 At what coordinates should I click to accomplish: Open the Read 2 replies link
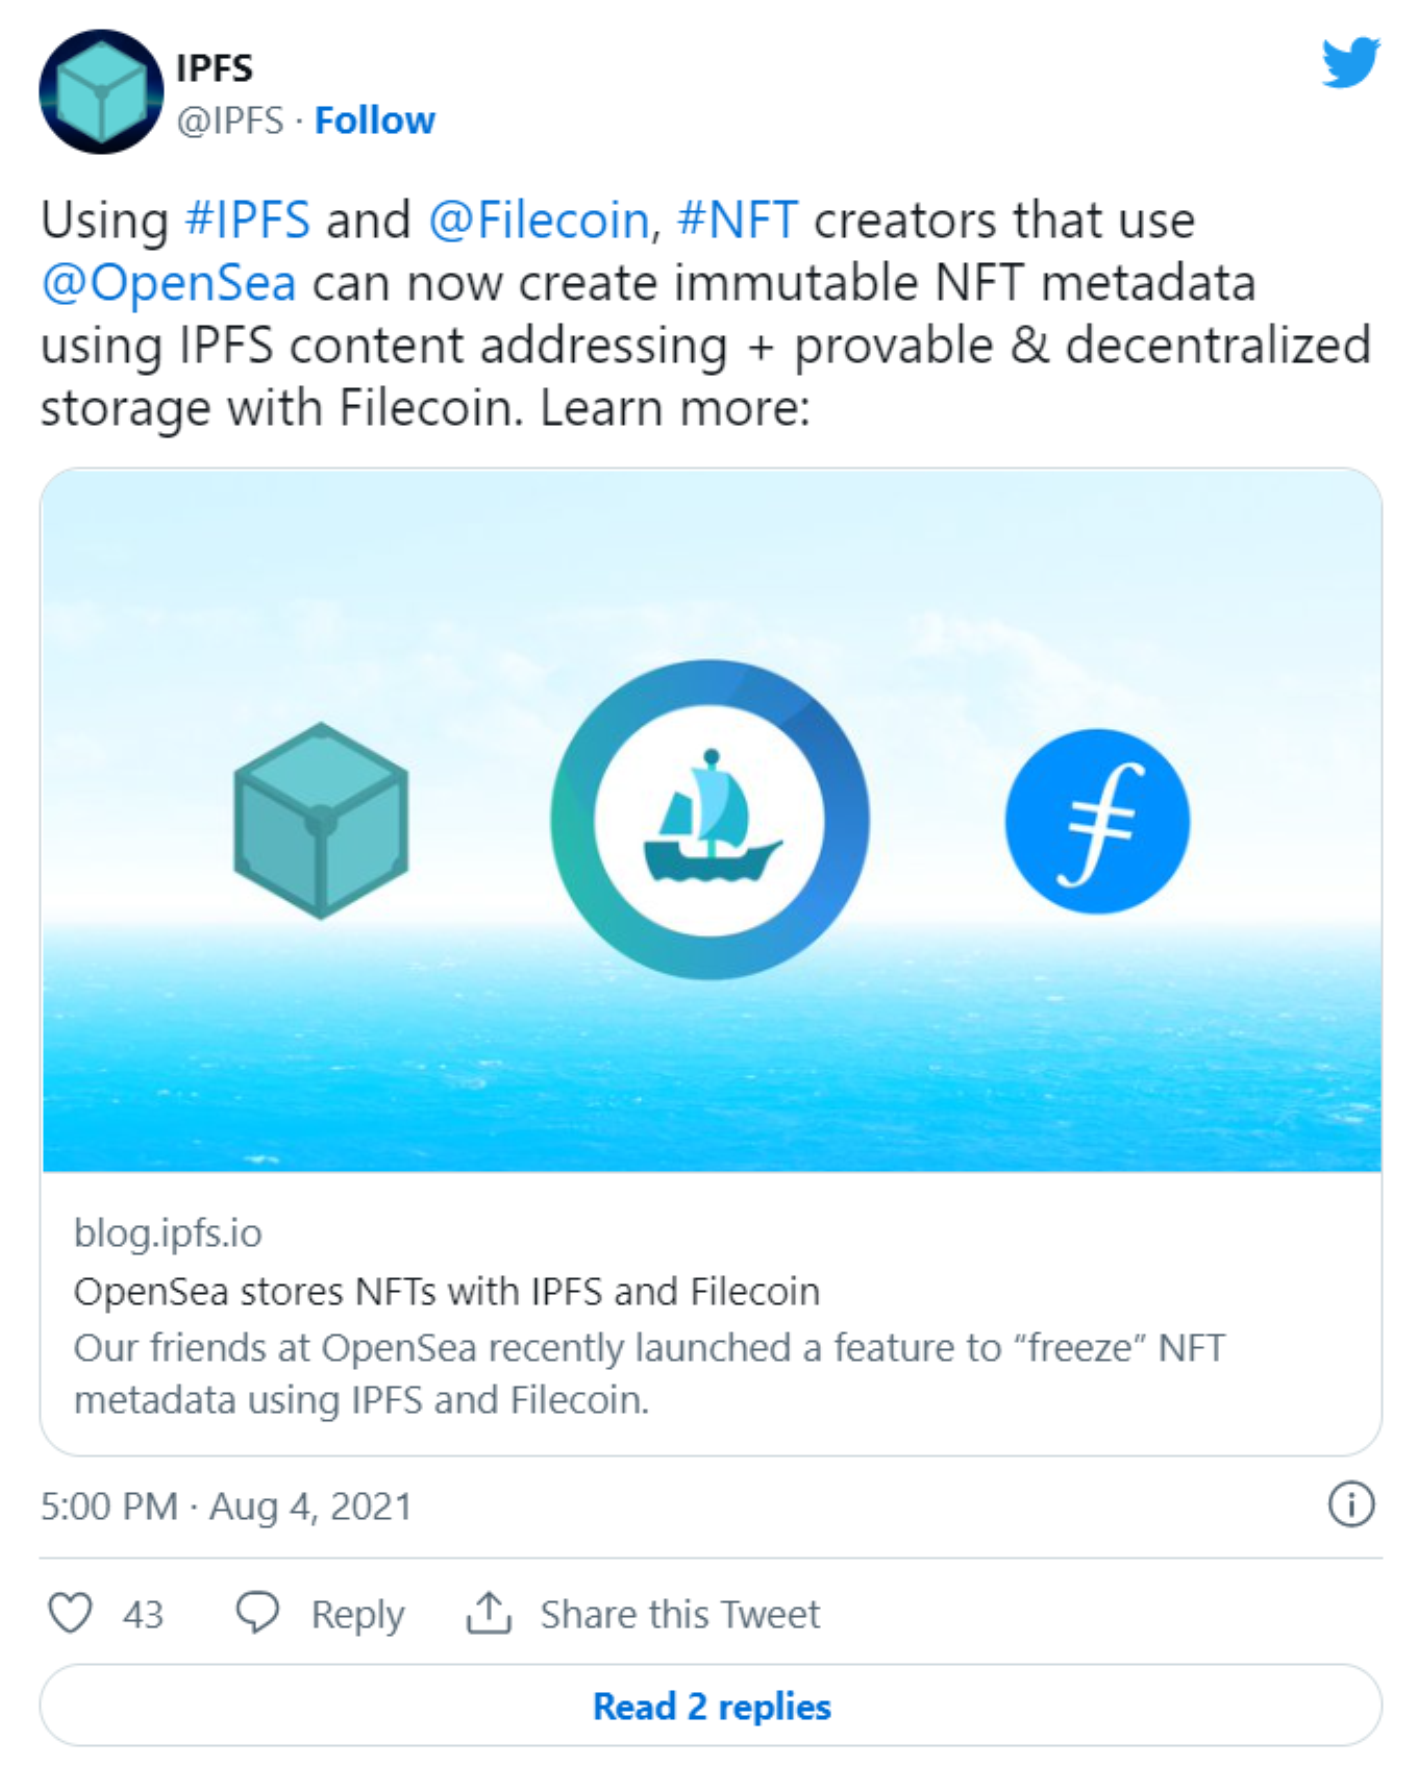(x=711, y=1705)
